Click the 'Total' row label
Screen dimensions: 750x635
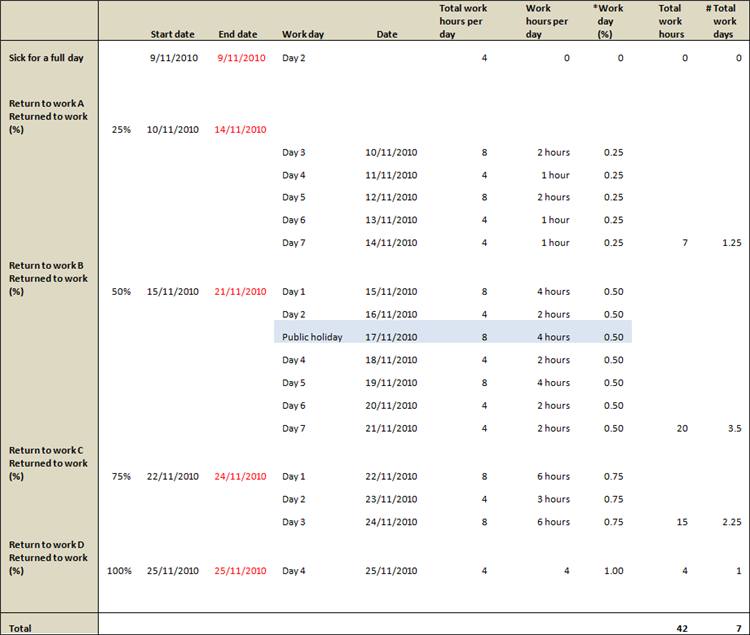20,628
